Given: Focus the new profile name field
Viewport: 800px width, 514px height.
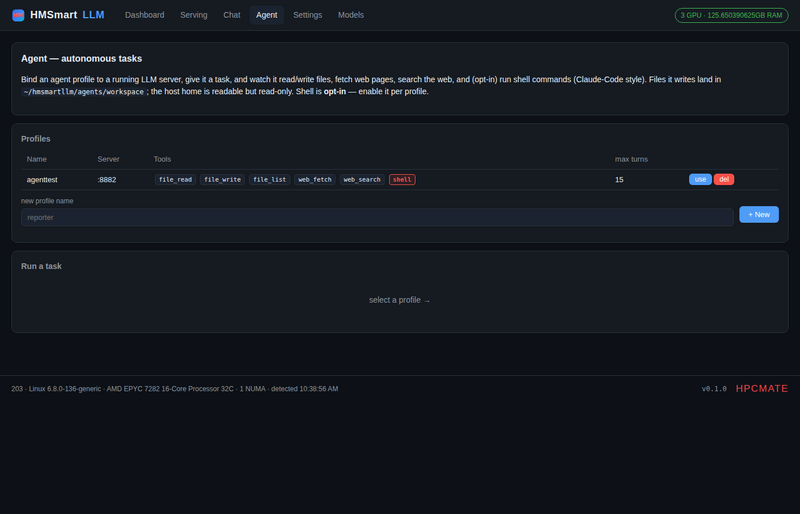Looking at the screenshot, I should pyautogui.click(x=377, y=217).
